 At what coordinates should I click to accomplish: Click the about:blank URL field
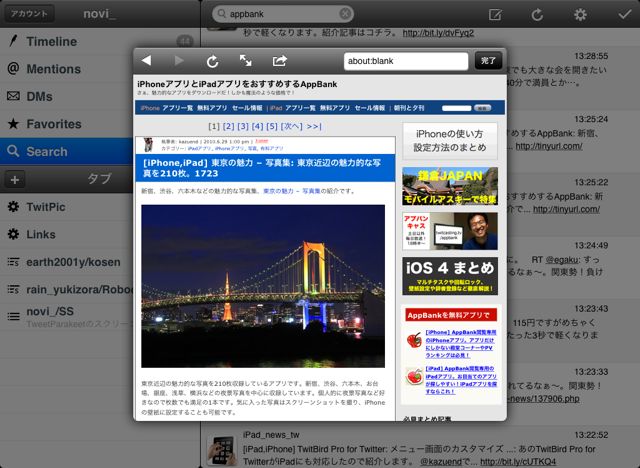(x=406, y=61)
